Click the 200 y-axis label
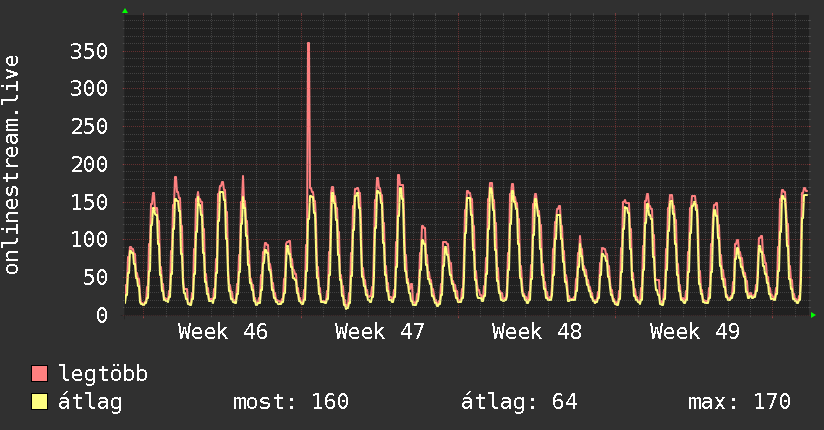824x430 pixels. (89, 165)
